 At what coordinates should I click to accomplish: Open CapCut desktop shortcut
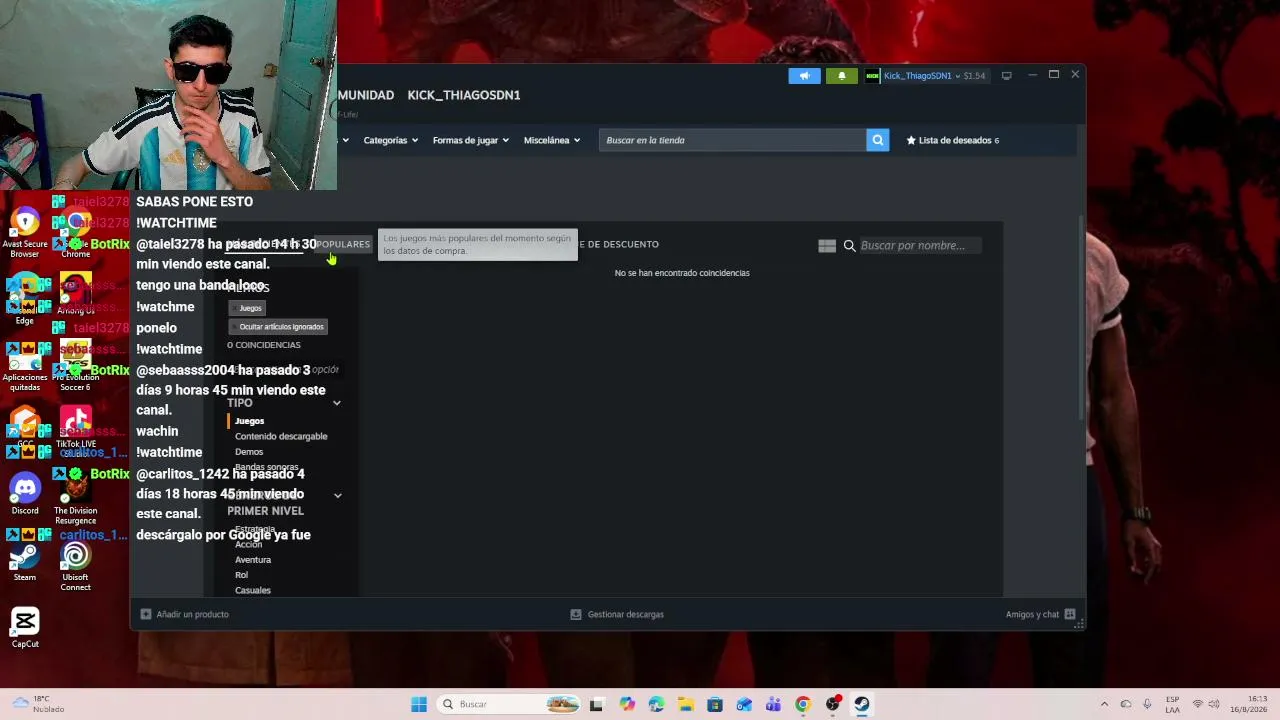coord(25,628)
